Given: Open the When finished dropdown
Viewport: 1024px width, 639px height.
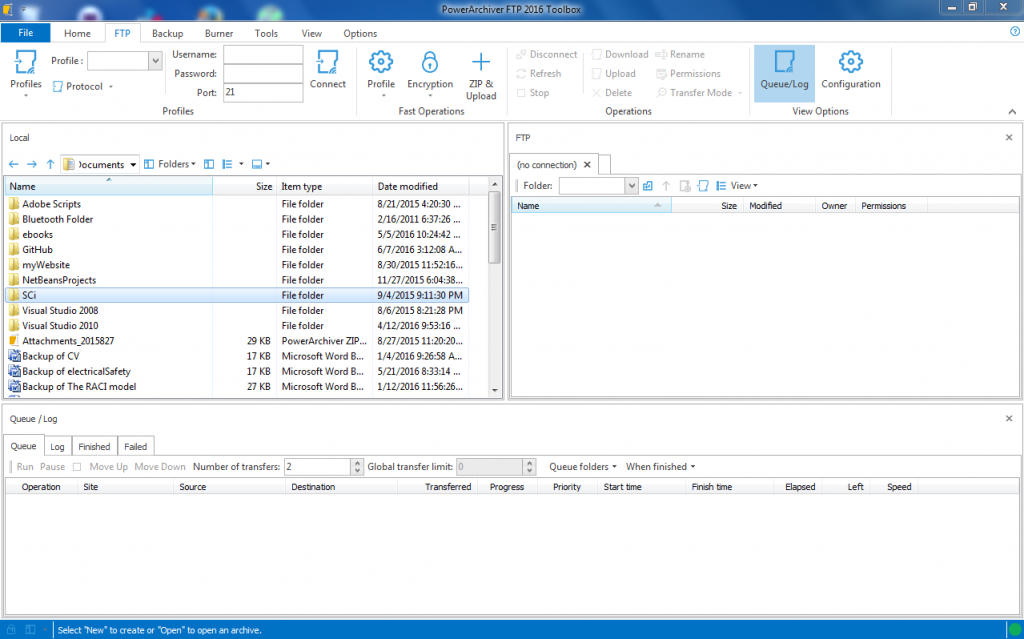Looking at the screenshot, I should [660, 467].
